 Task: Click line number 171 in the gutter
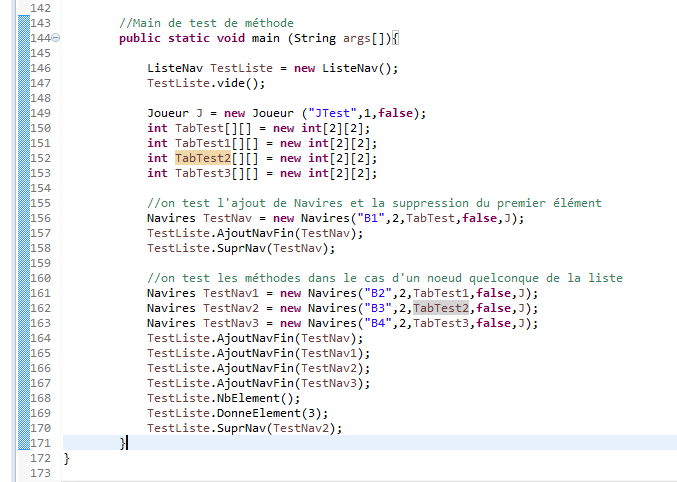(41, 443)
